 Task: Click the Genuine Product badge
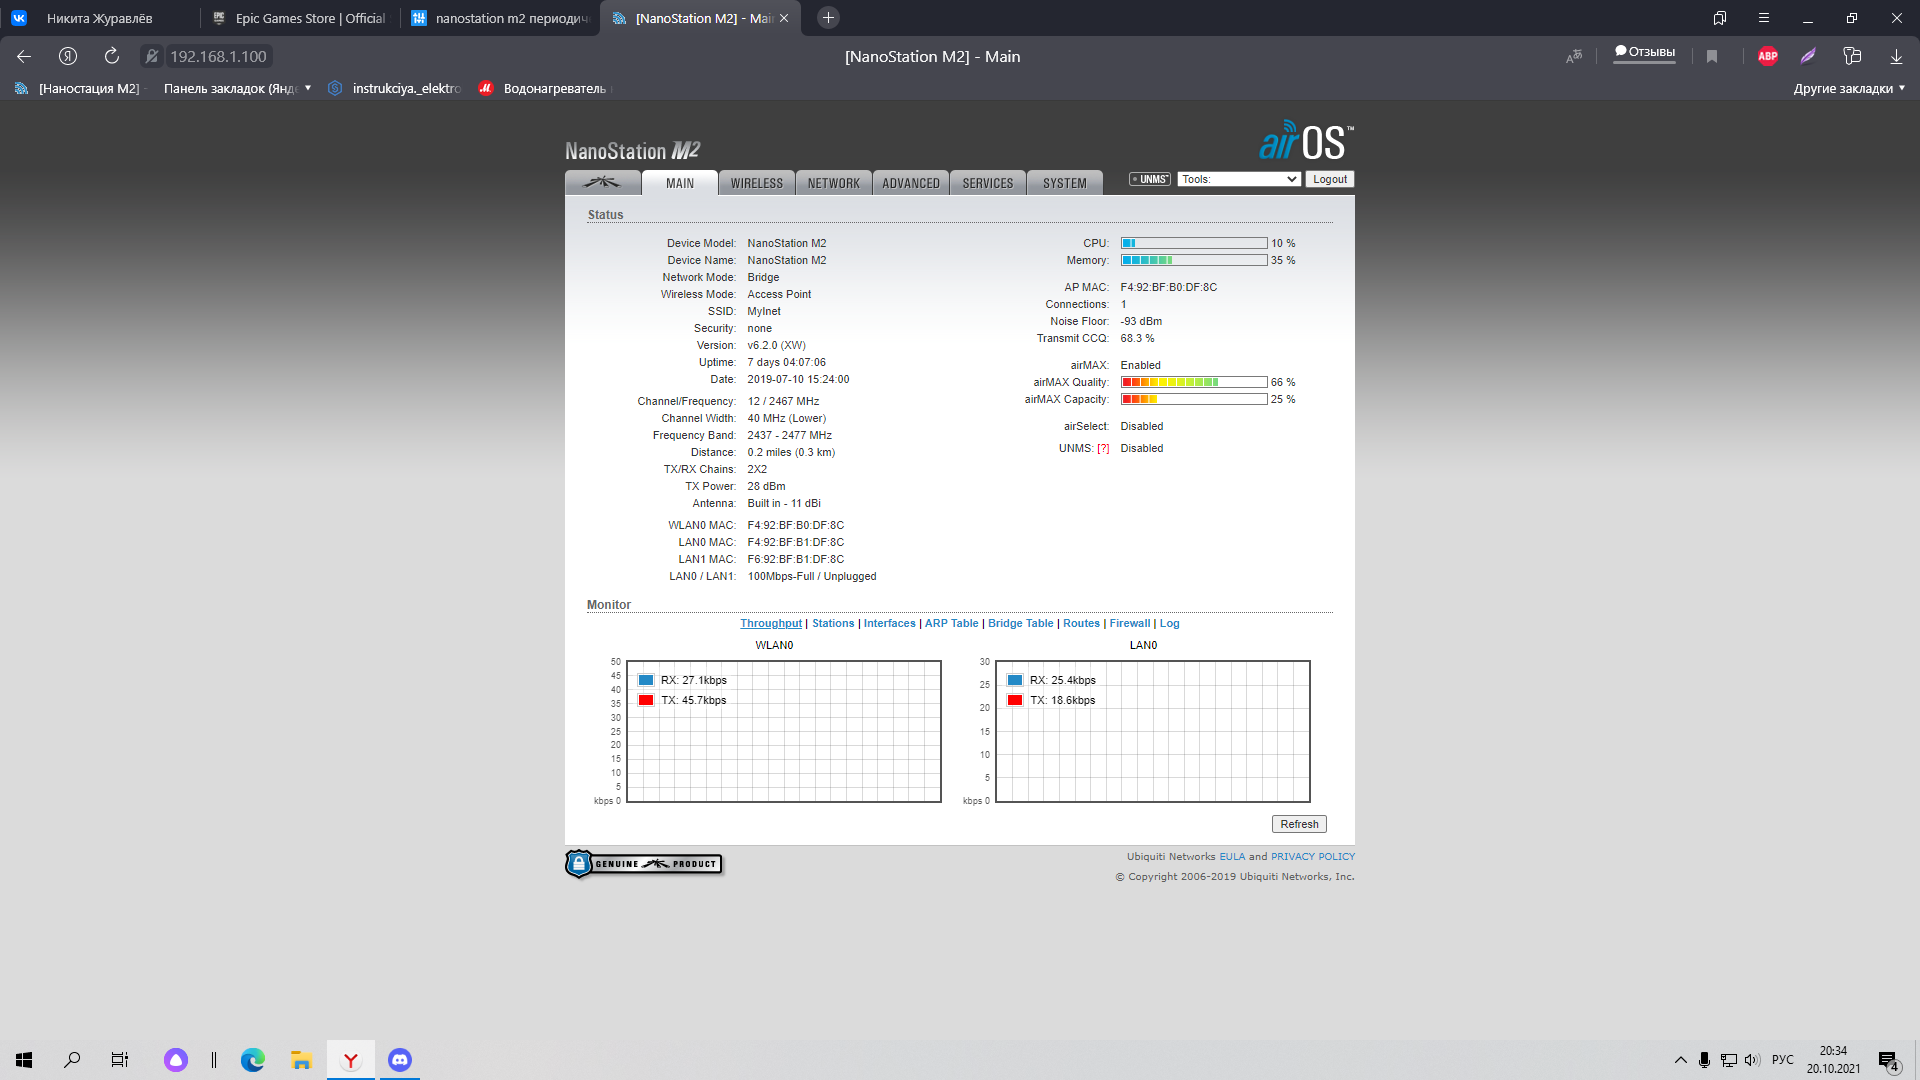(x=644, y=864)
